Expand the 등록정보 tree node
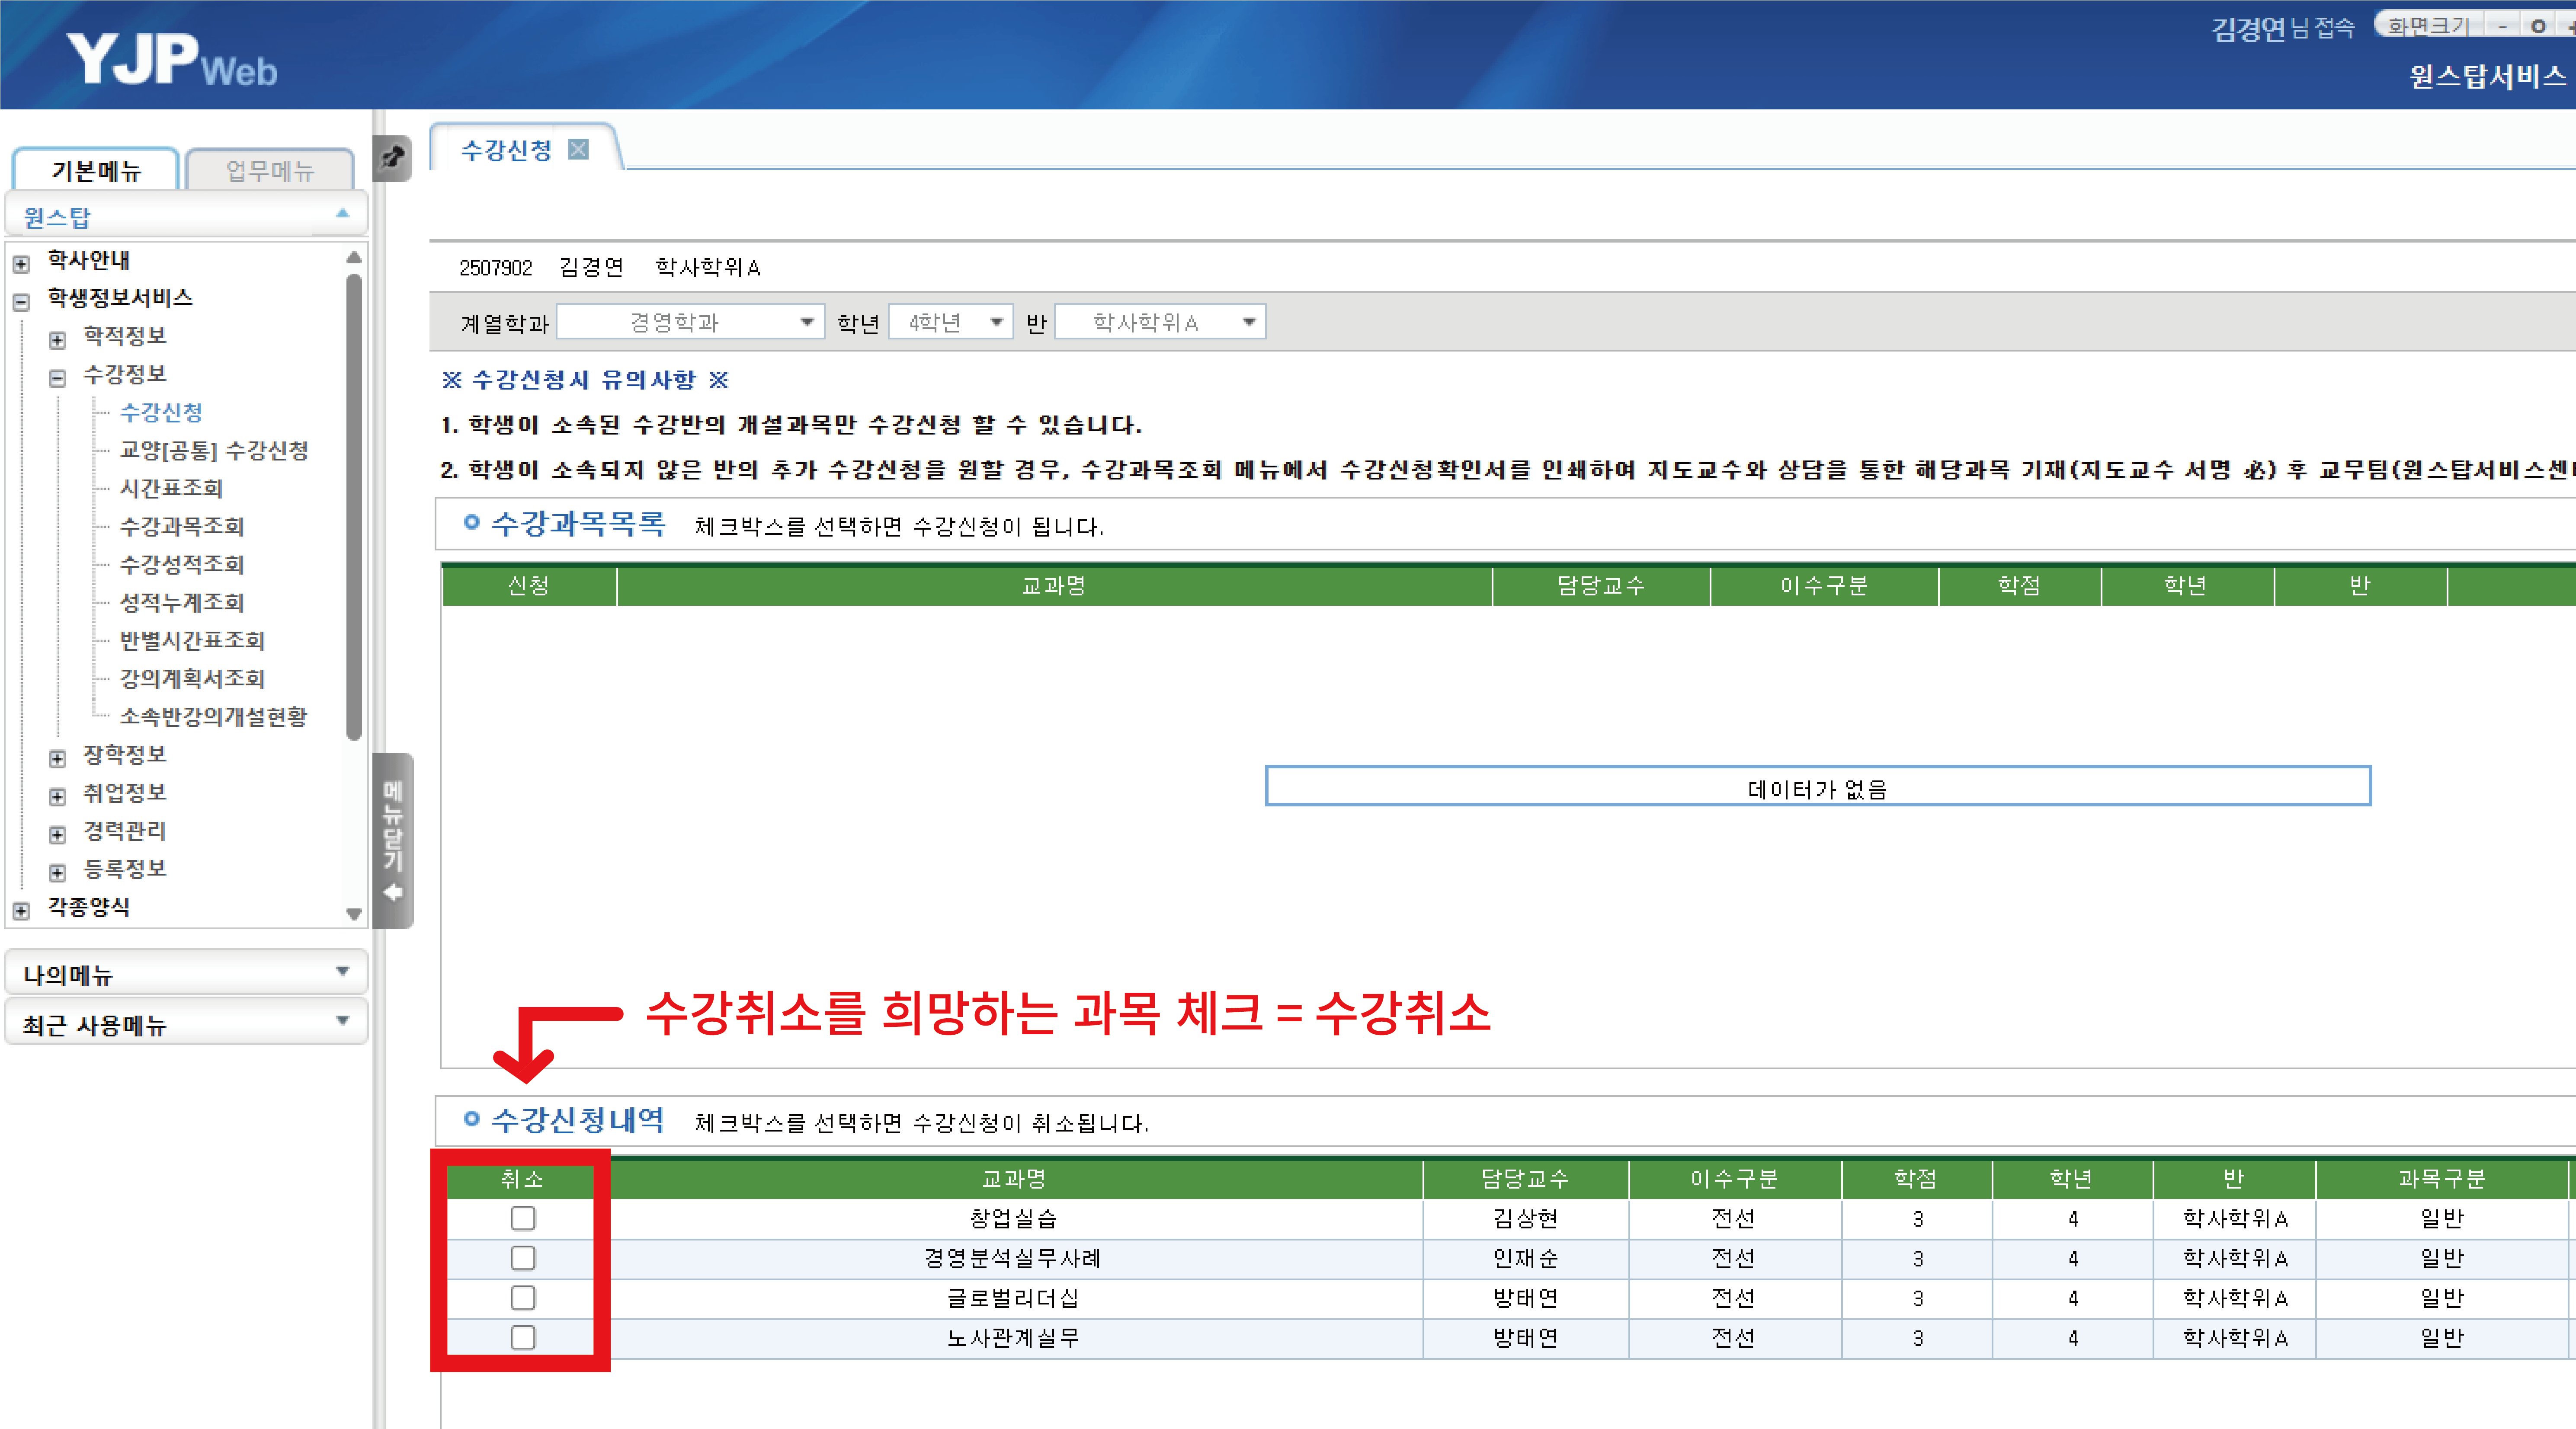Viewport: 2576px width, 1429px height. (x=57, y=873)
